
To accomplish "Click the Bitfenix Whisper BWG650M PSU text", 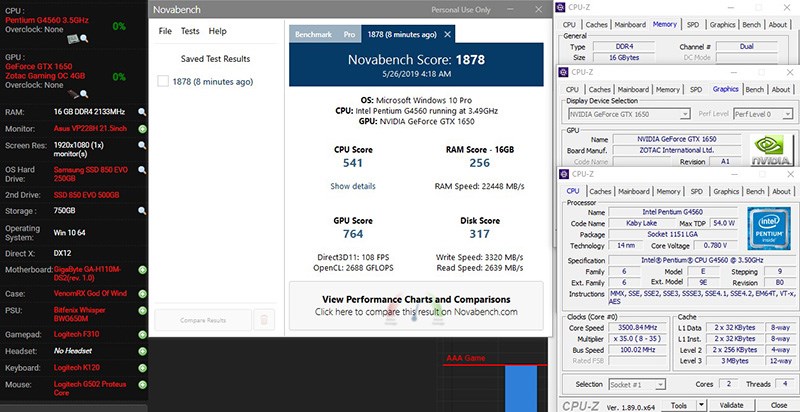I will point(80,314).
